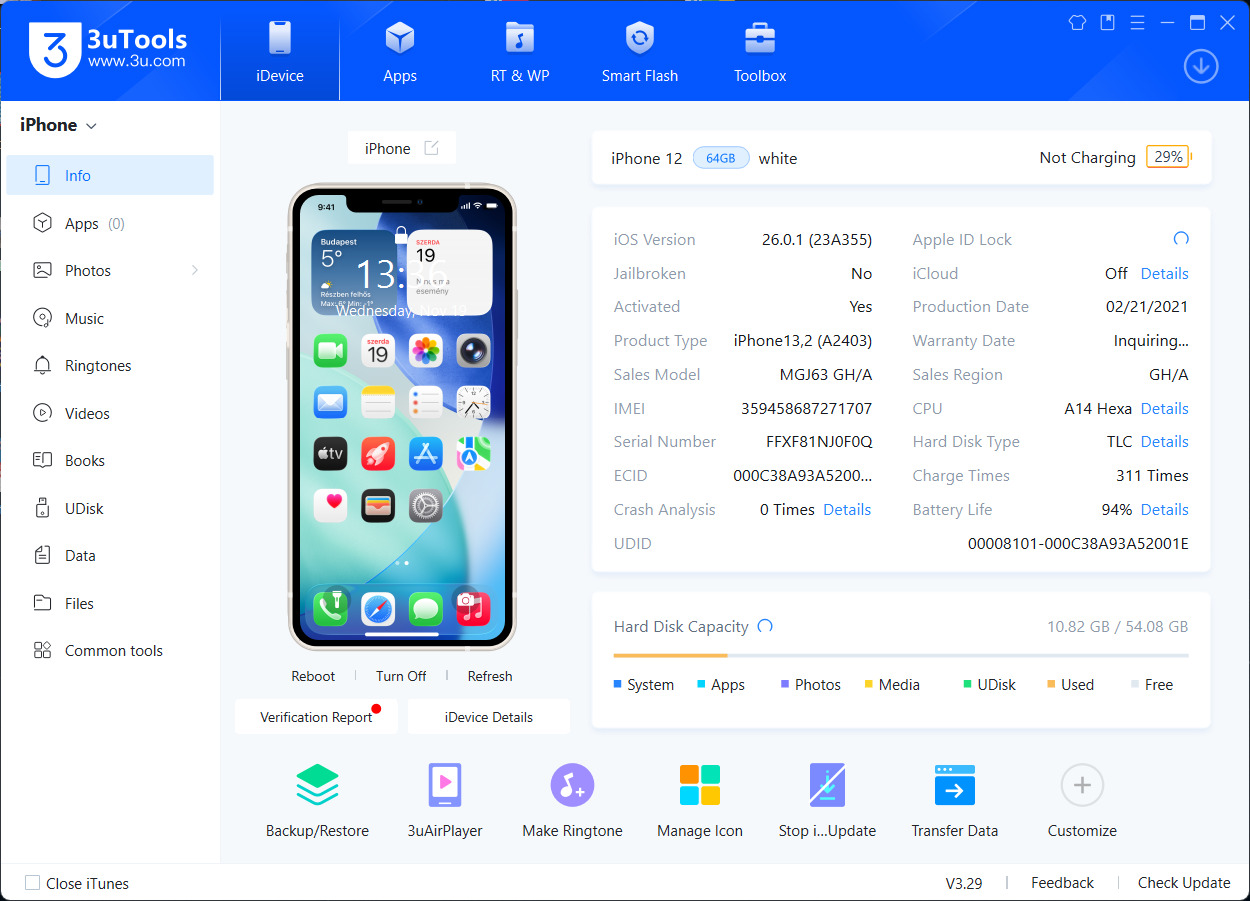The width and height of the screenshot is (1250, 901).
Task: Click the CPU Details link
Action: [x=1165, y=408]
